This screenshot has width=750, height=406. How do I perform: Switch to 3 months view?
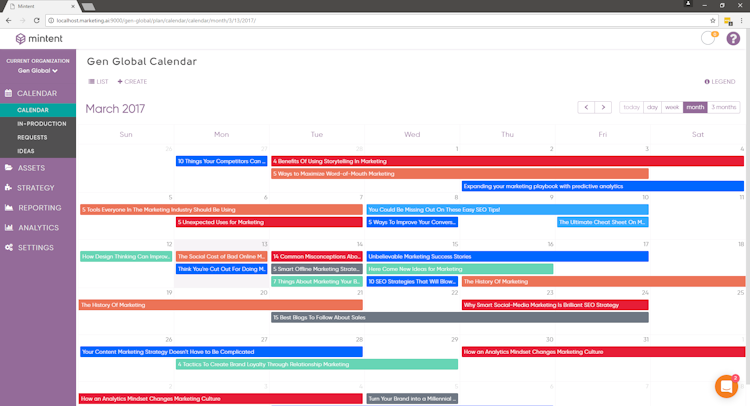tap(724, 107)
